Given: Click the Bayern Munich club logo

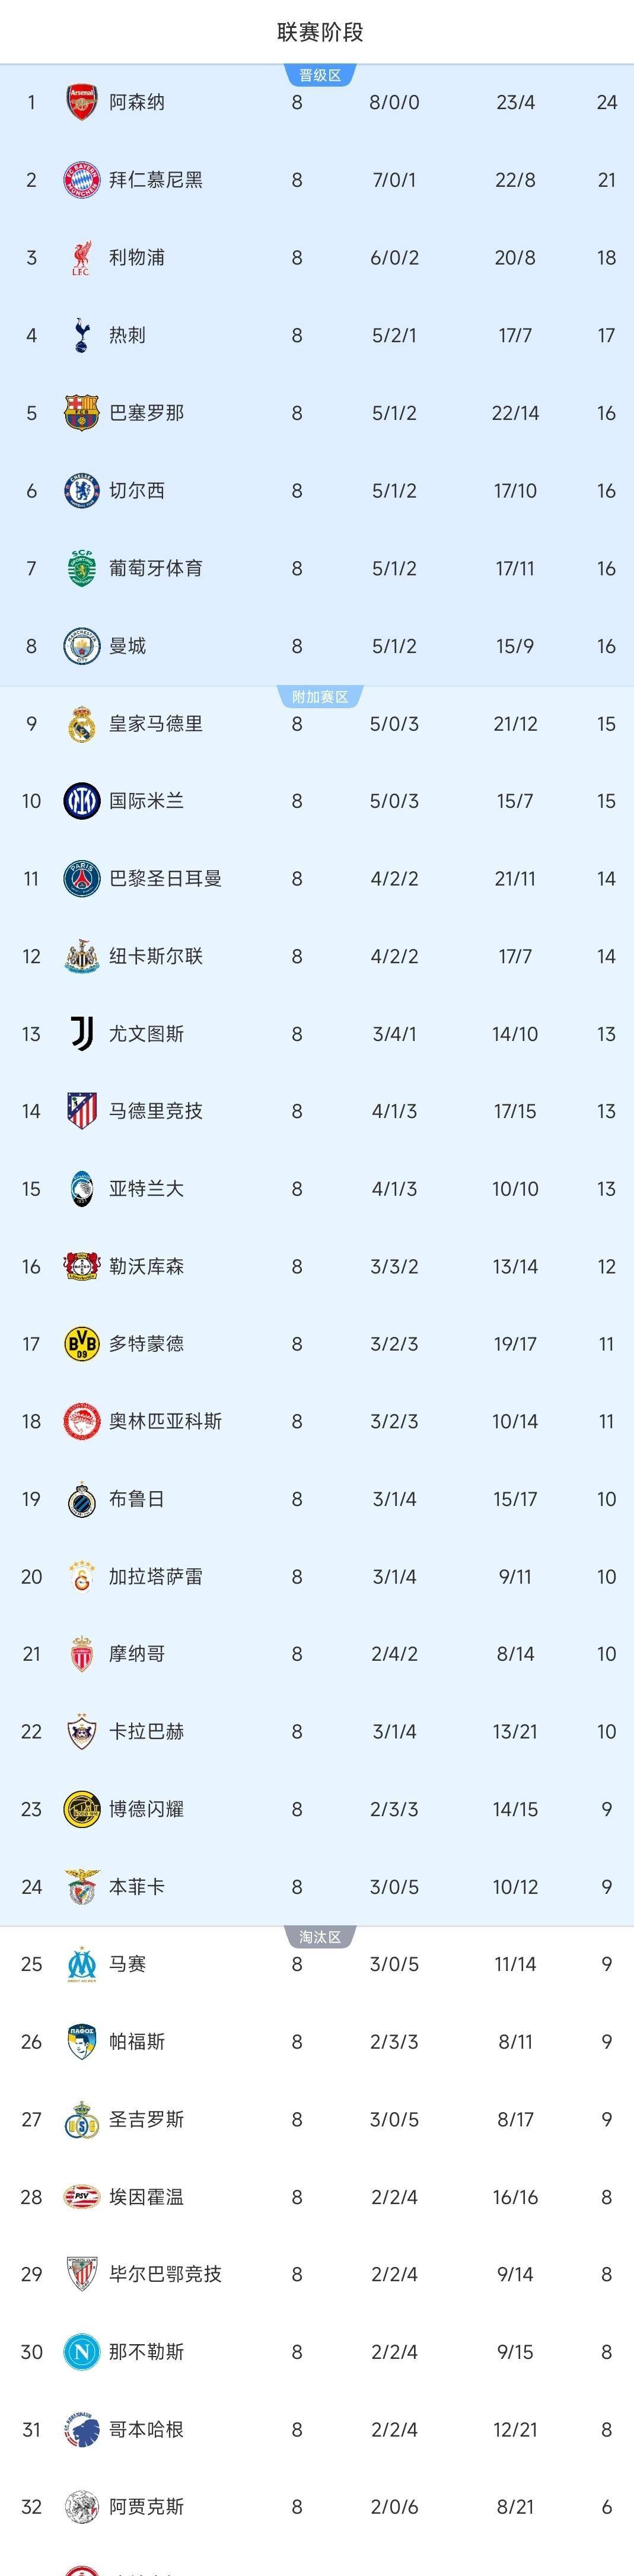Looking at the screenshot, I should point(81,180).
